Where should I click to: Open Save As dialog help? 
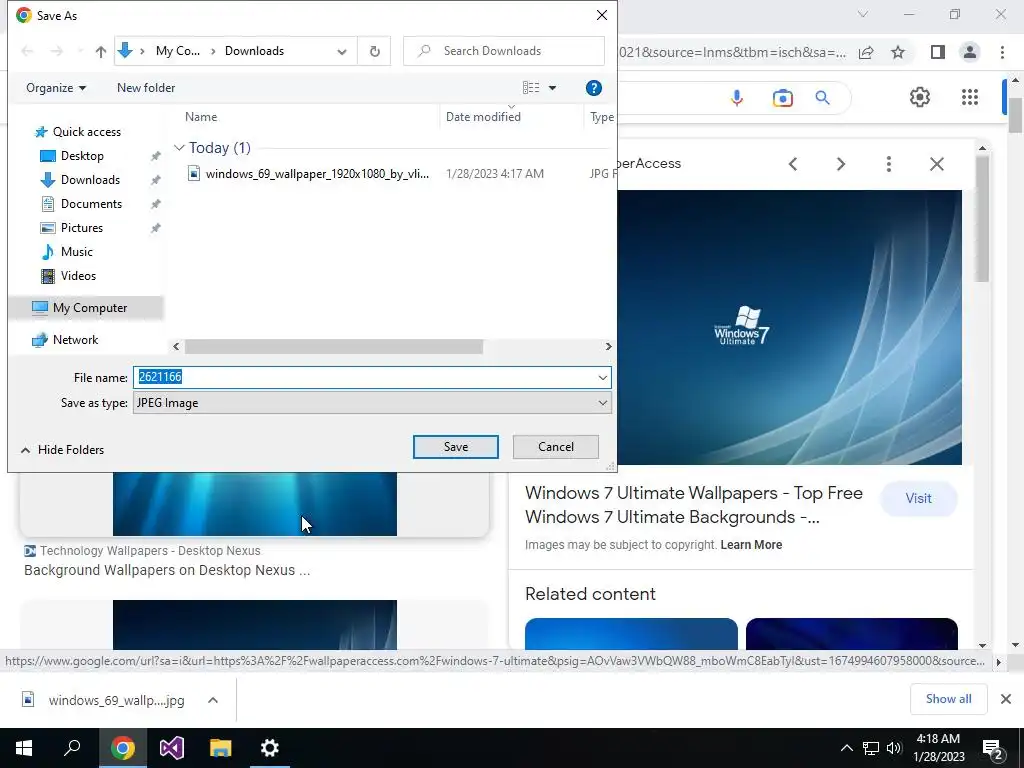[593, 88]
